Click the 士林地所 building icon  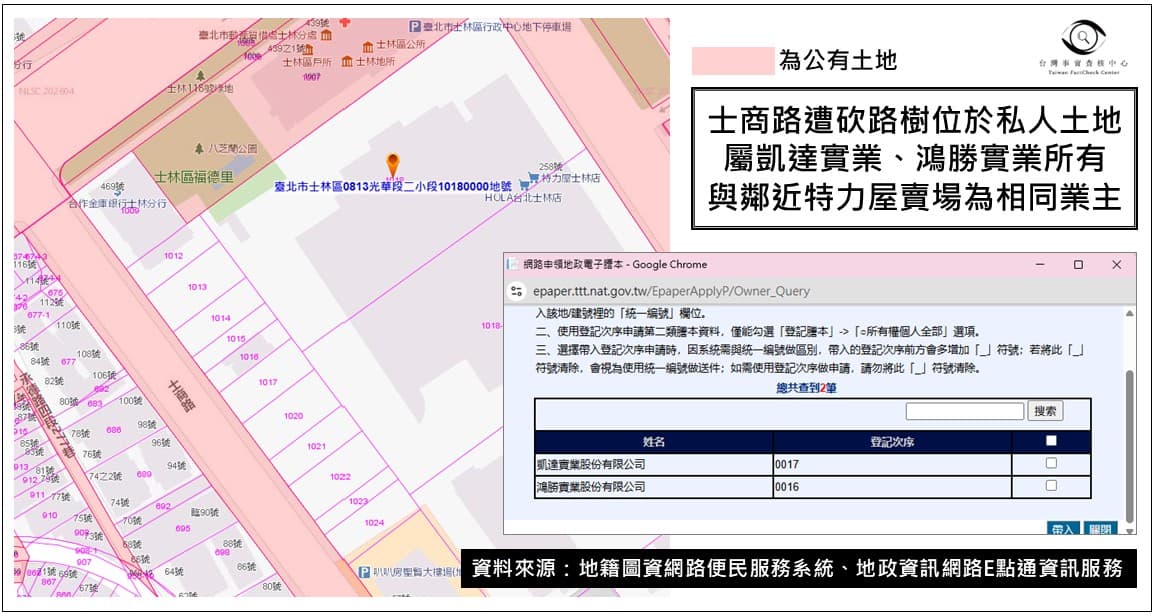click(346, 61)
